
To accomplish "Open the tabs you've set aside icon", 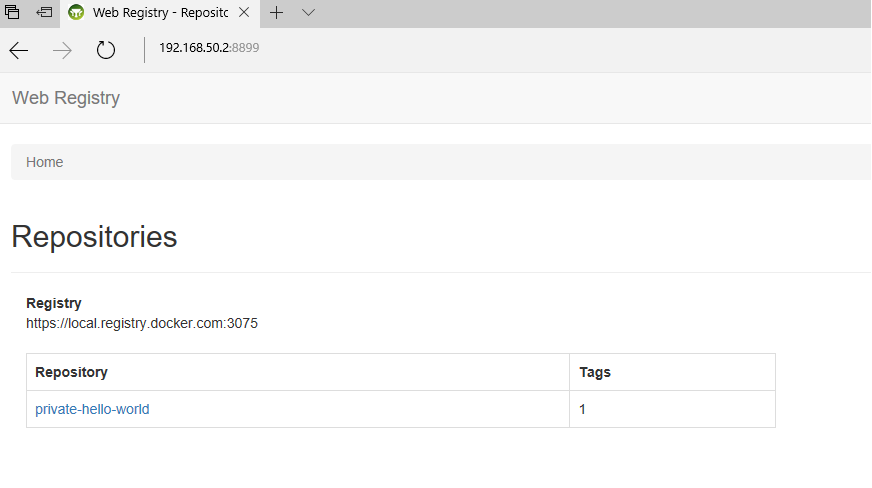I will 13,13.
